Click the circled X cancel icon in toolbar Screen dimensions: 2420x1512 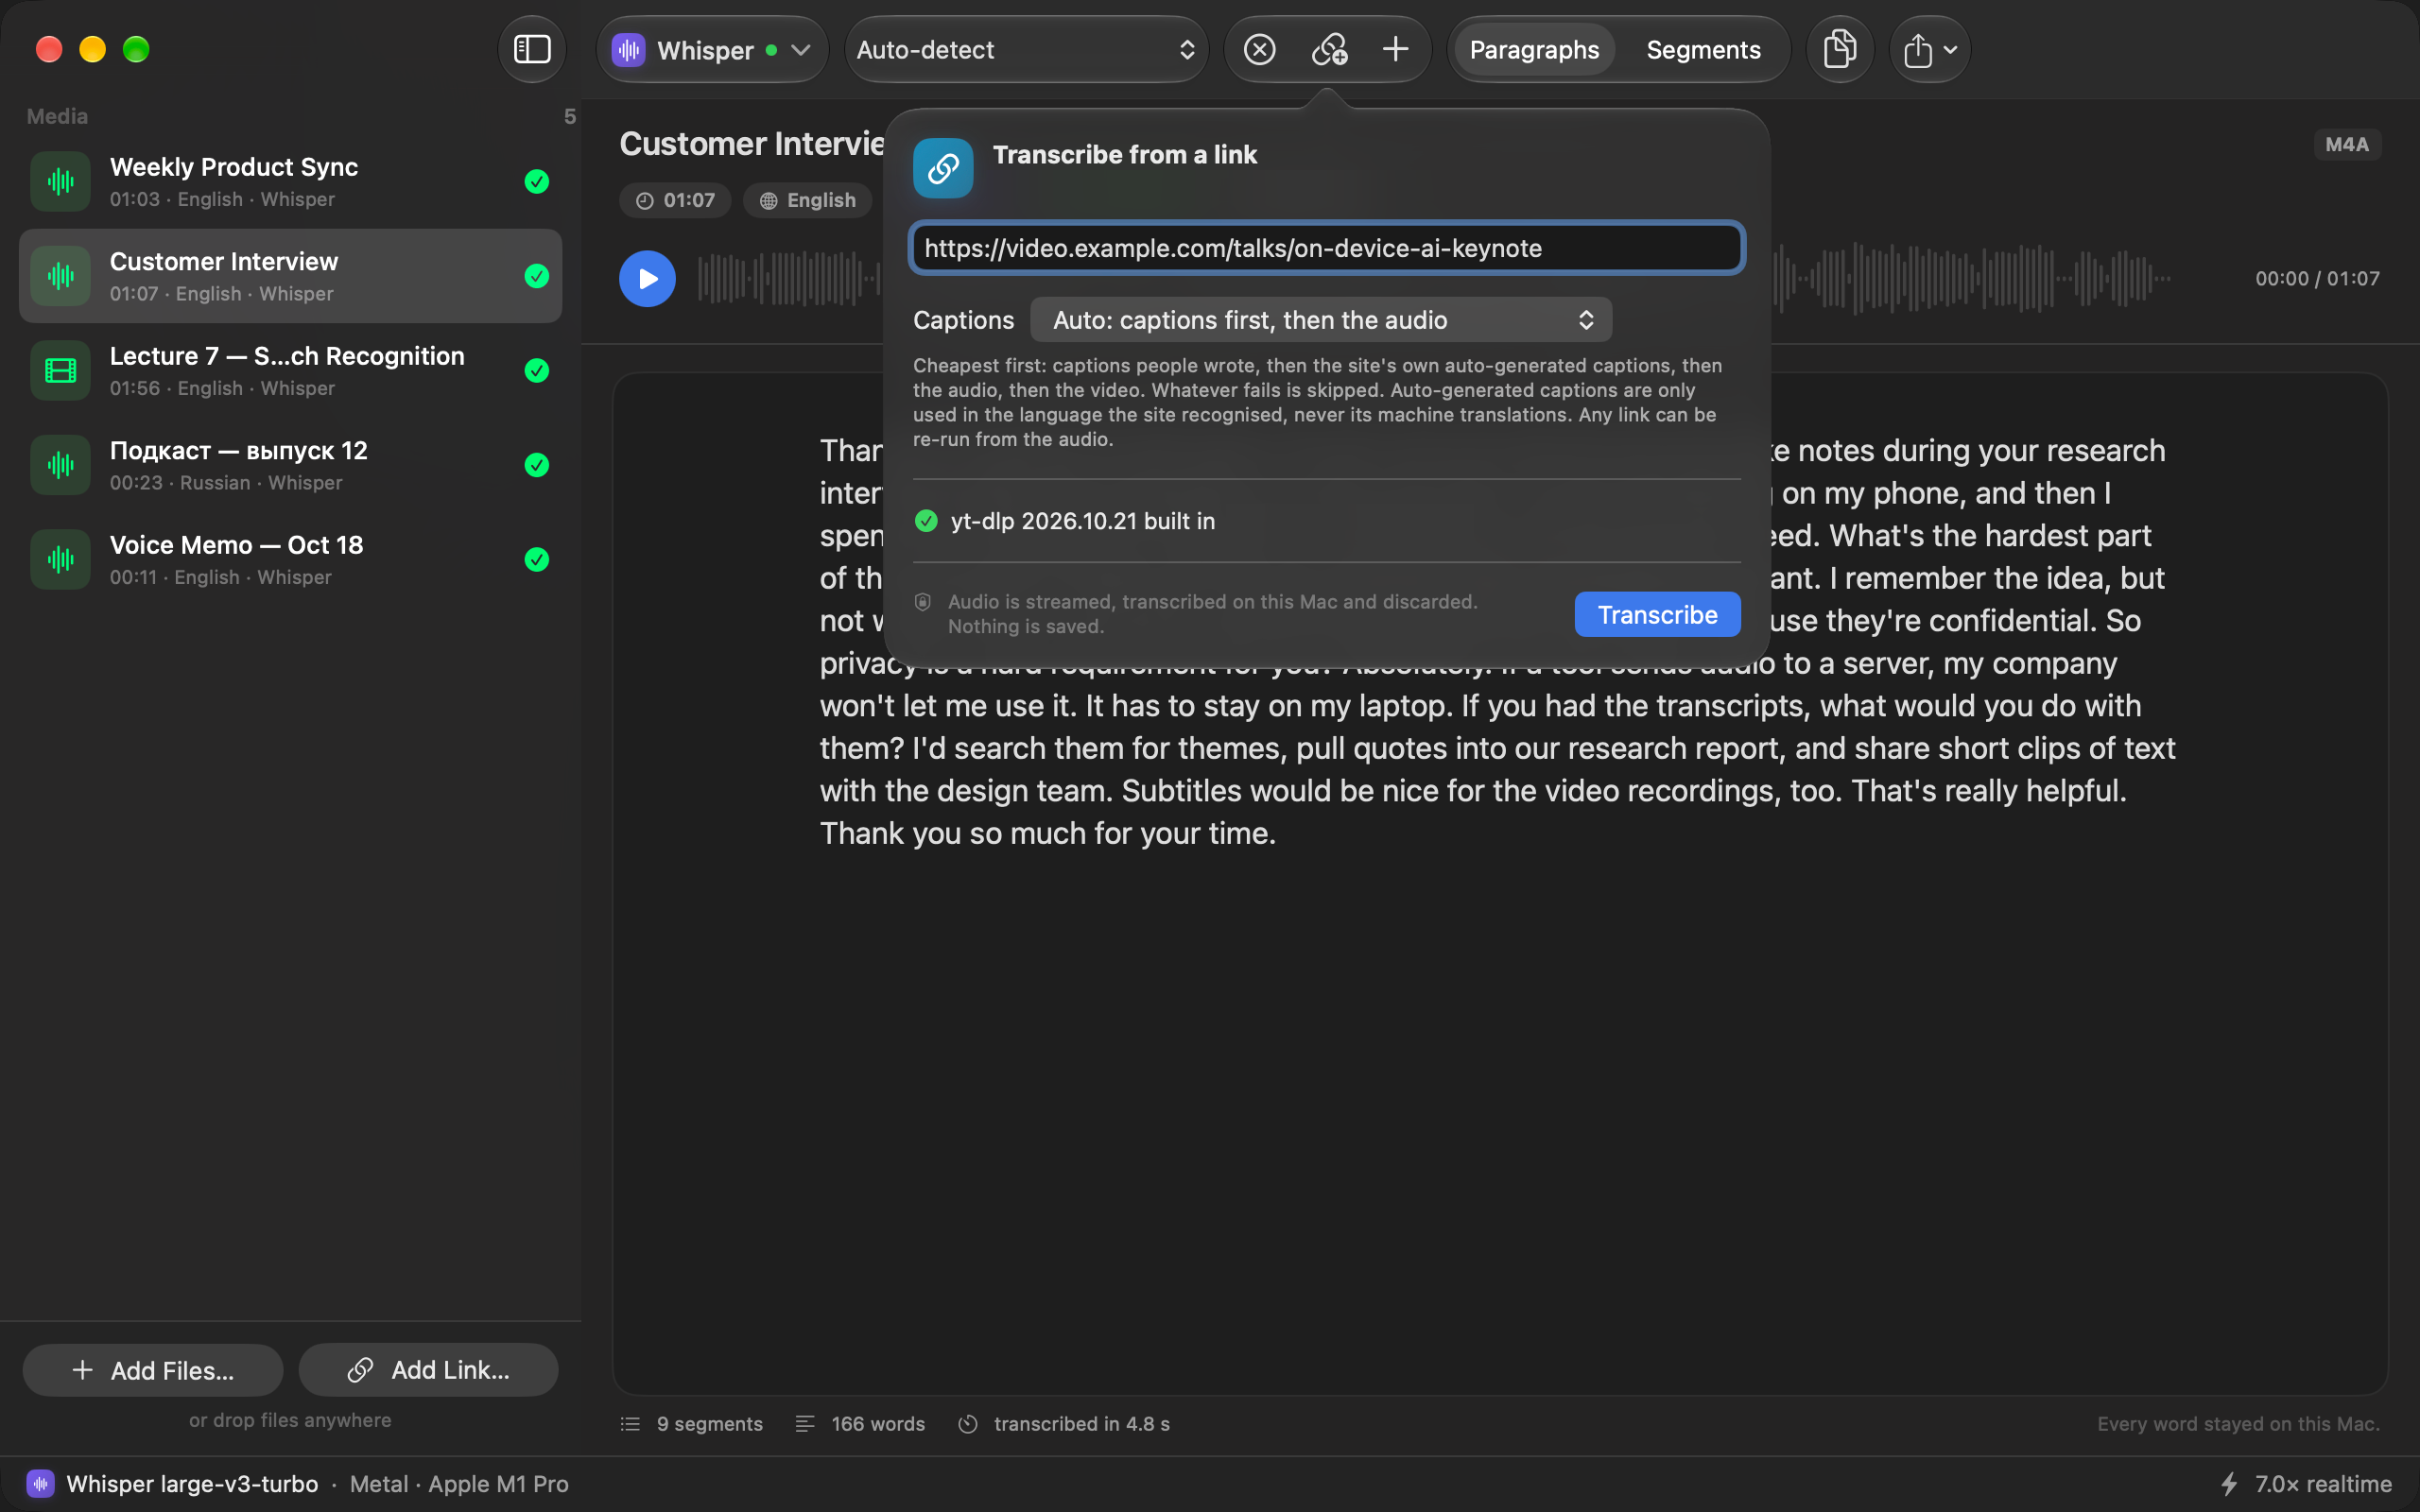tap(1259, 49)
